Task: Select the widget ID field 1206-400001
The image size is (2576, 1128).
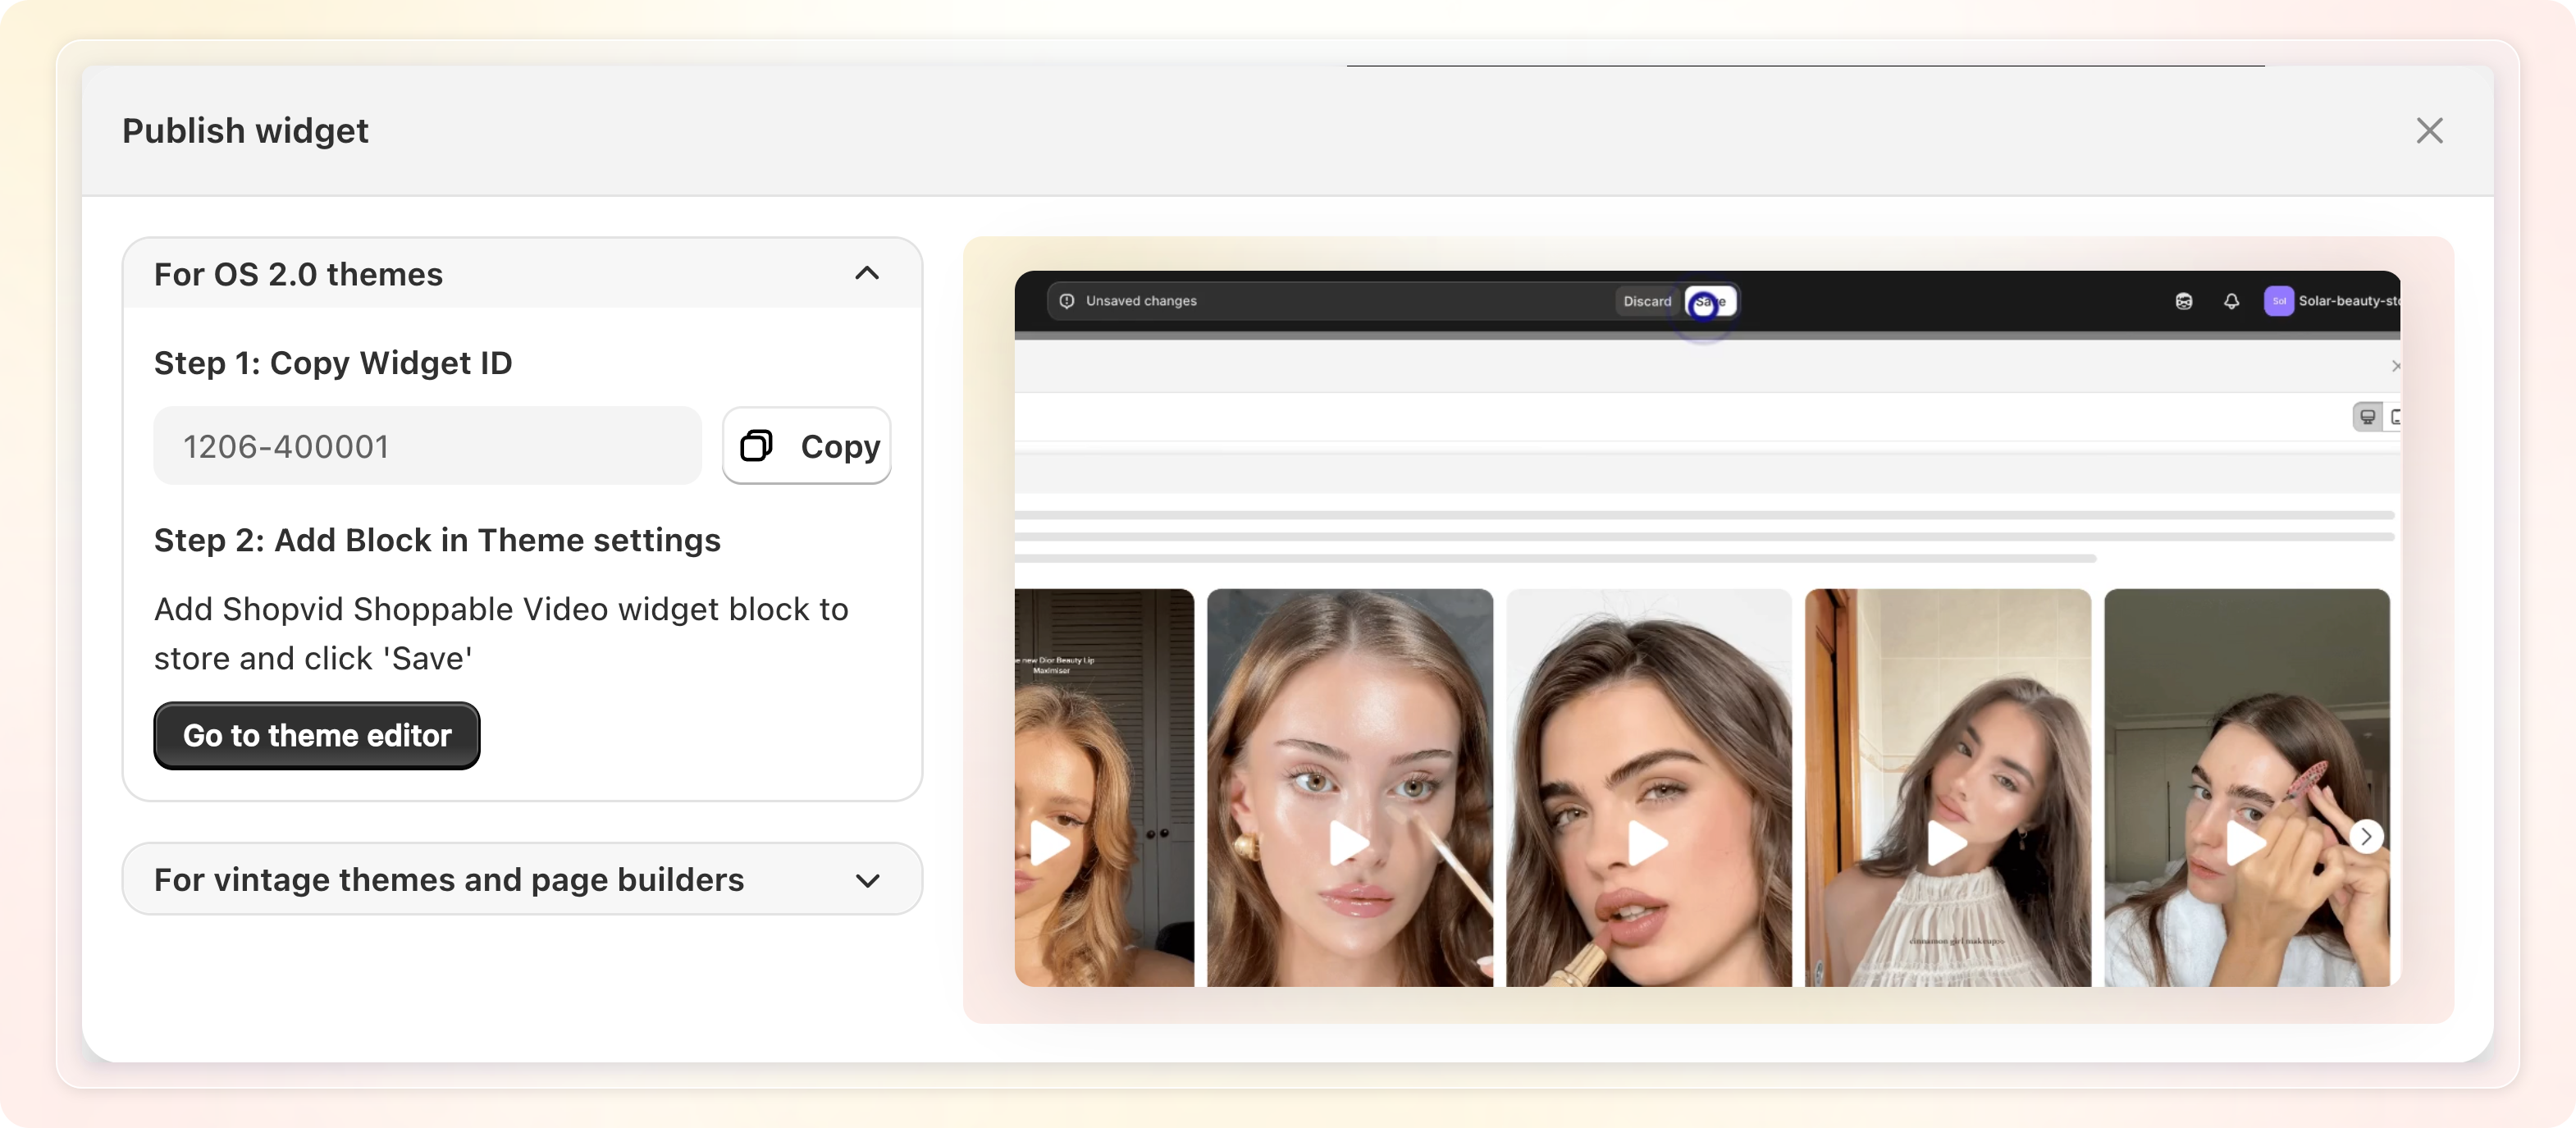Action: click(x=427, y=446)
